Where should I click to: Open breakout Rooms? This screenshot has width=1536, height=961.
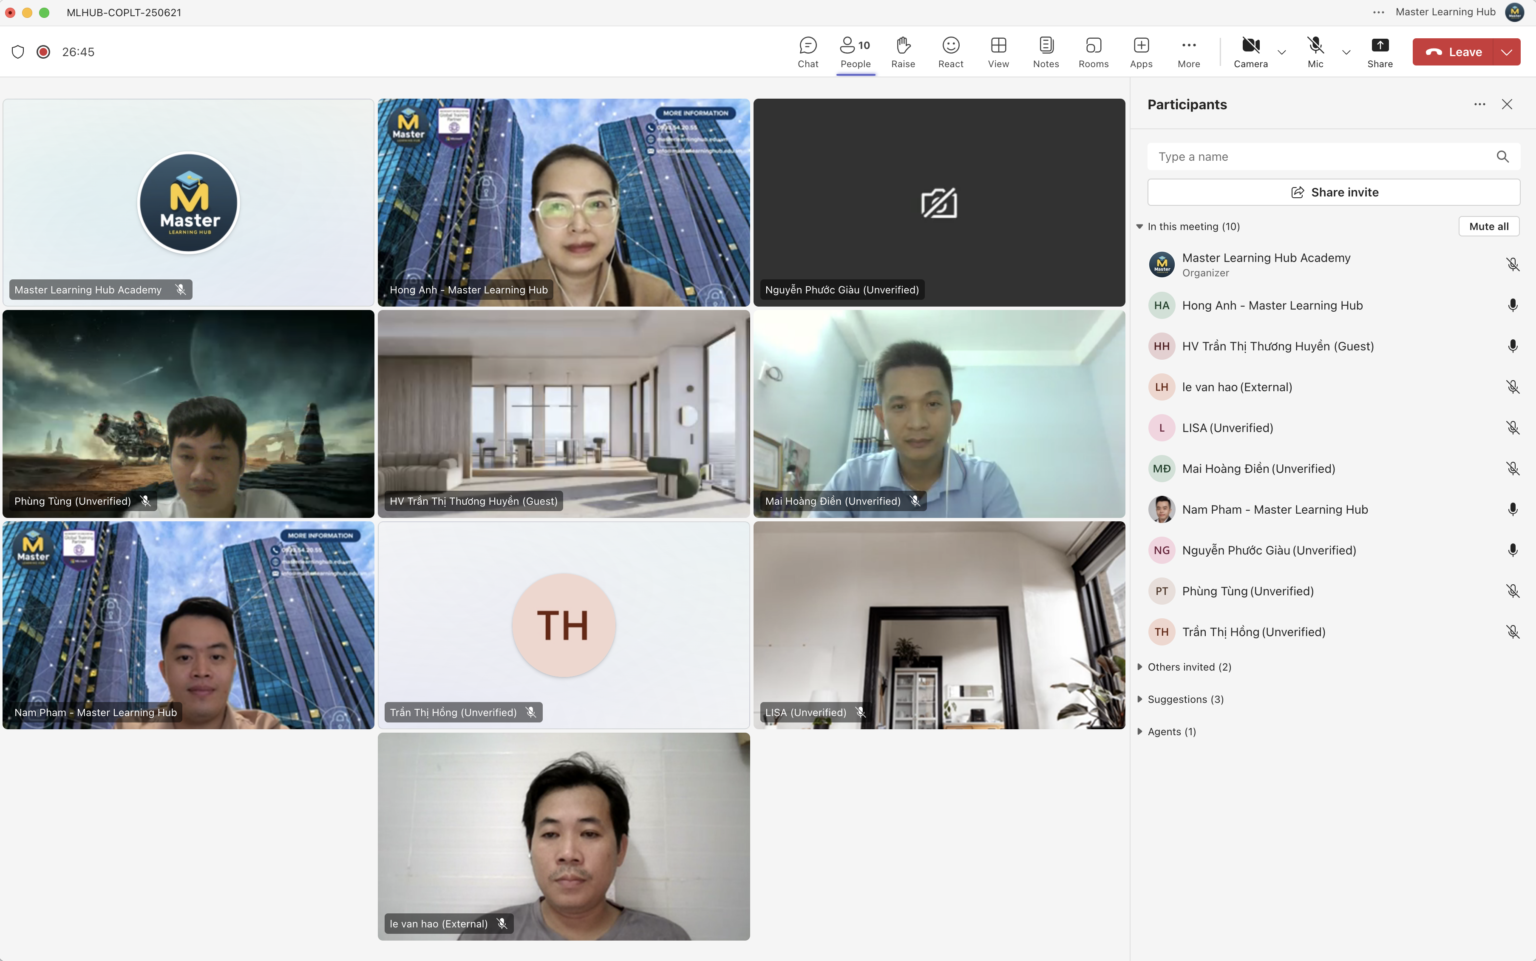click(x=1093, y=51)
